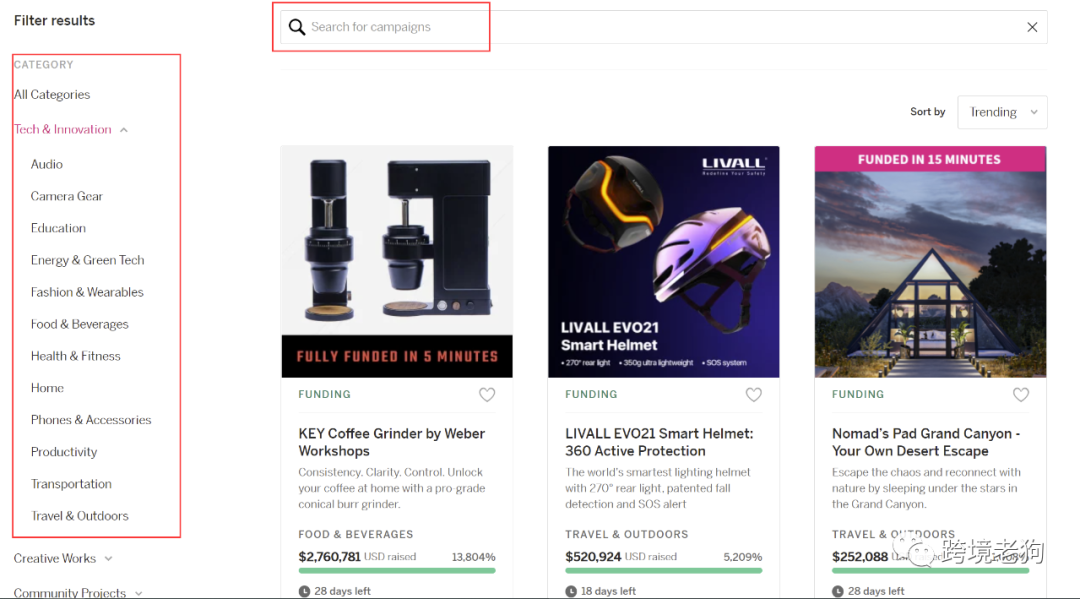Image resolution: width=1080 pixels, height=599 pixels.
Task: Select the Transportation subcategory
Action: point(71,484)
